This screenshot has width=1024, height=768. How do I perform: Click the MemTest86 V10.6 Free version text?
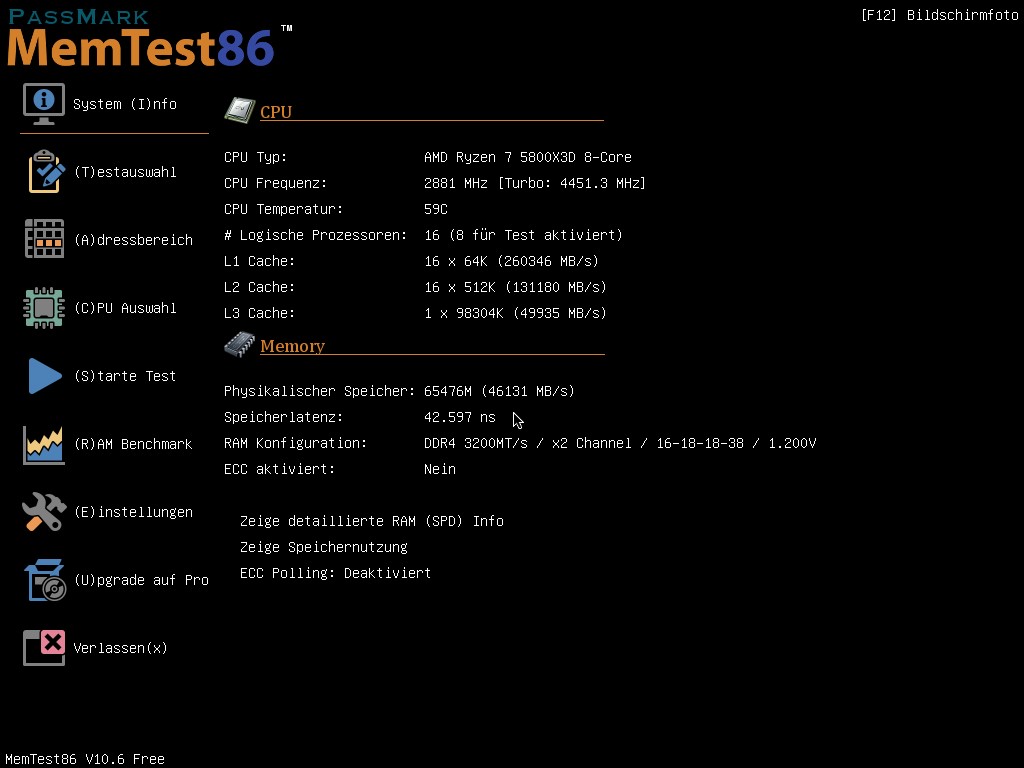(x=85, y=759)
